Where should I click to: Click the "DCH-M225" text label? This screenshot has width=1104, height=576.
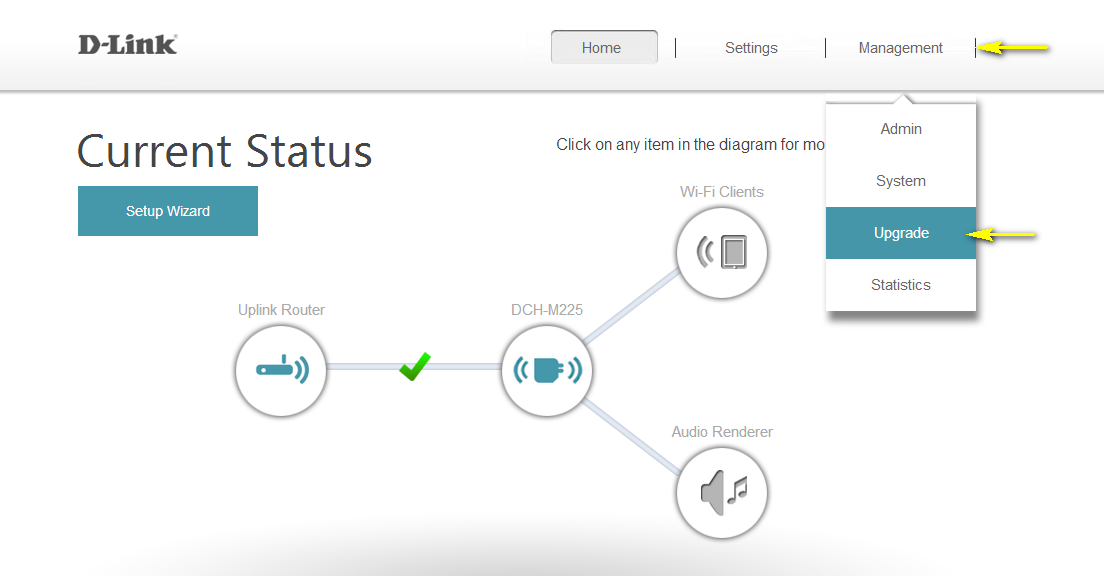[547, 310]
